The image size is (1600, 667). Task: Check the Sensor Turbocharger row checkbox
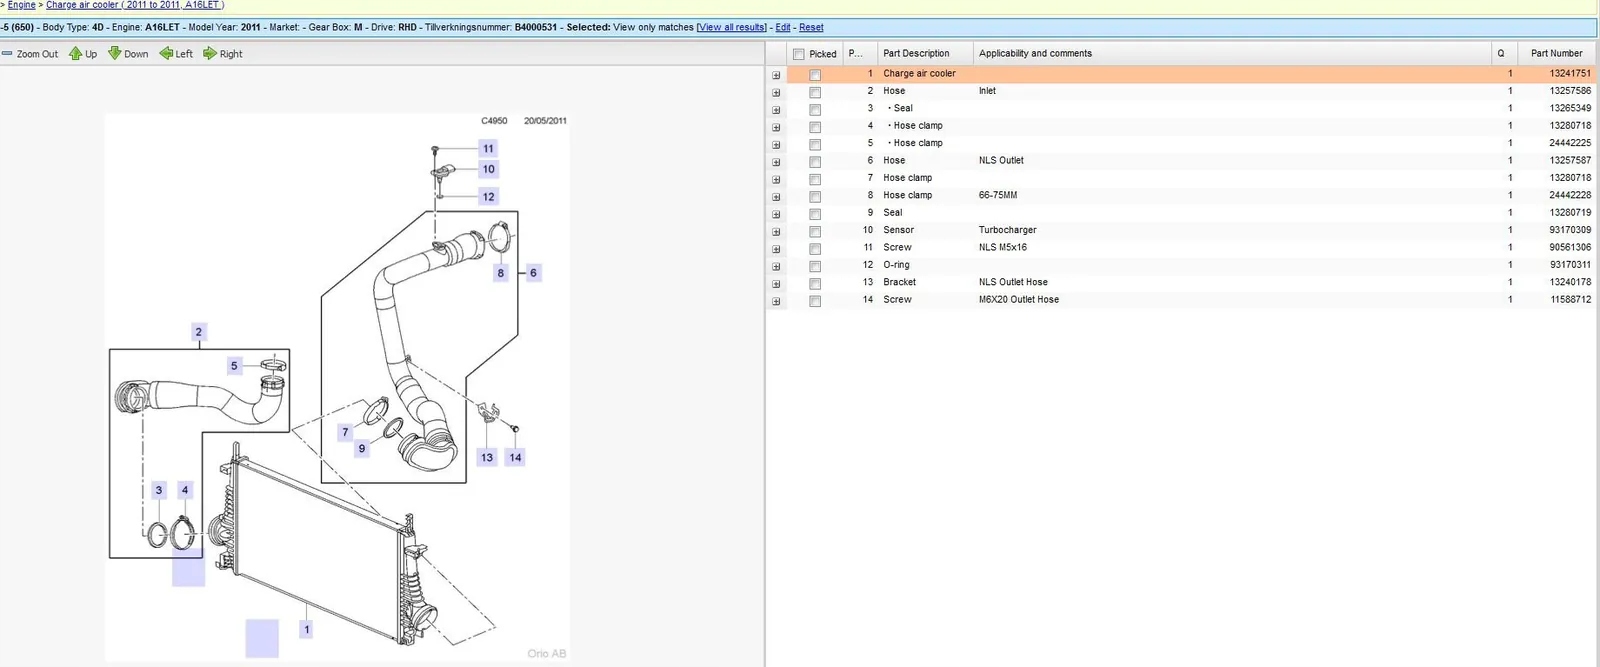click(815, 231)
